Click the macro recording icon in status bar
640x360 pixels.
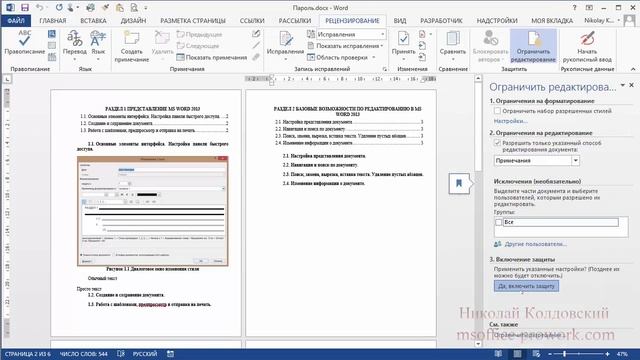tap(170, 354)
